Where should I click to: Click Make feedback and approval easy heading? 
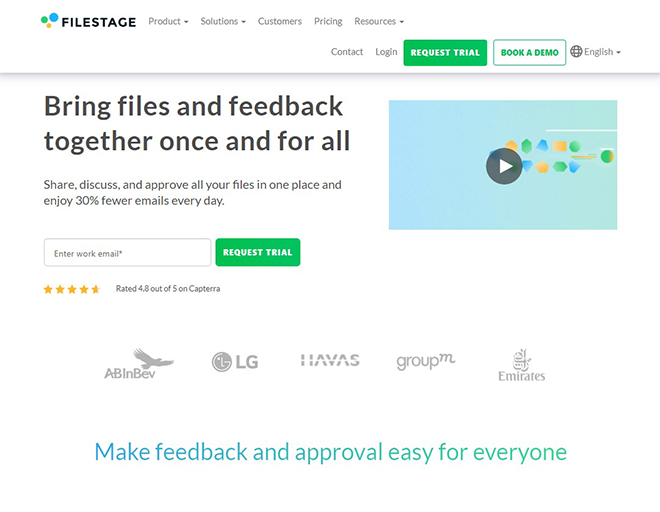(330, 452)
